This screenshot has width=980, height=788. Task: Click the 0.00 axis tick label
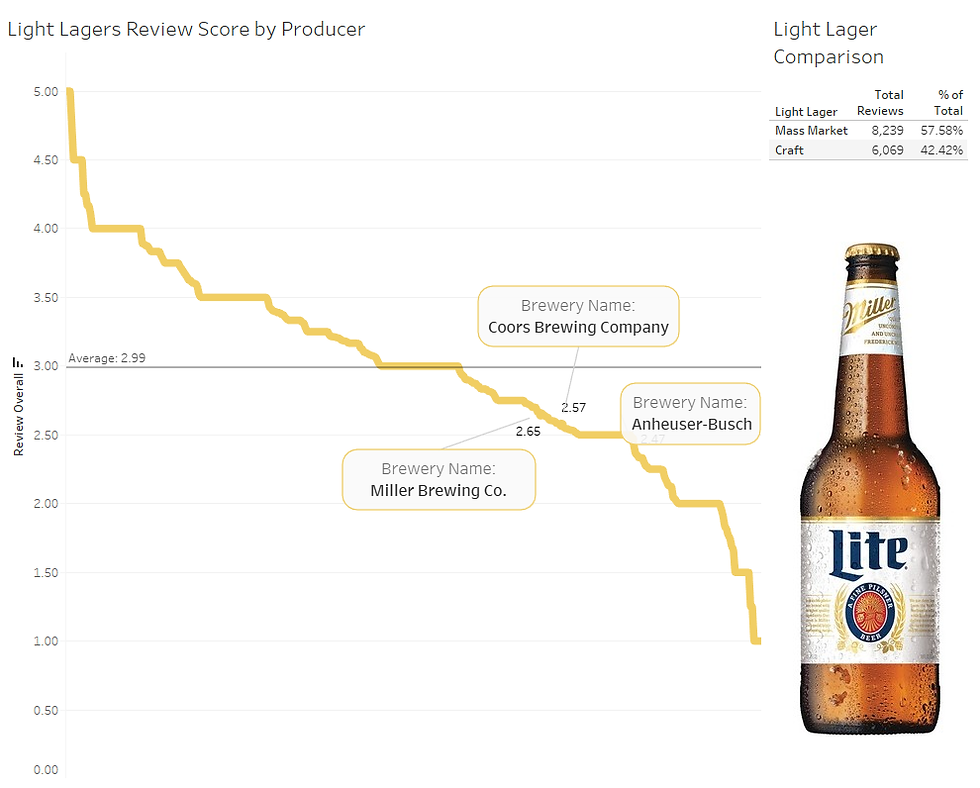click(46, 770)
